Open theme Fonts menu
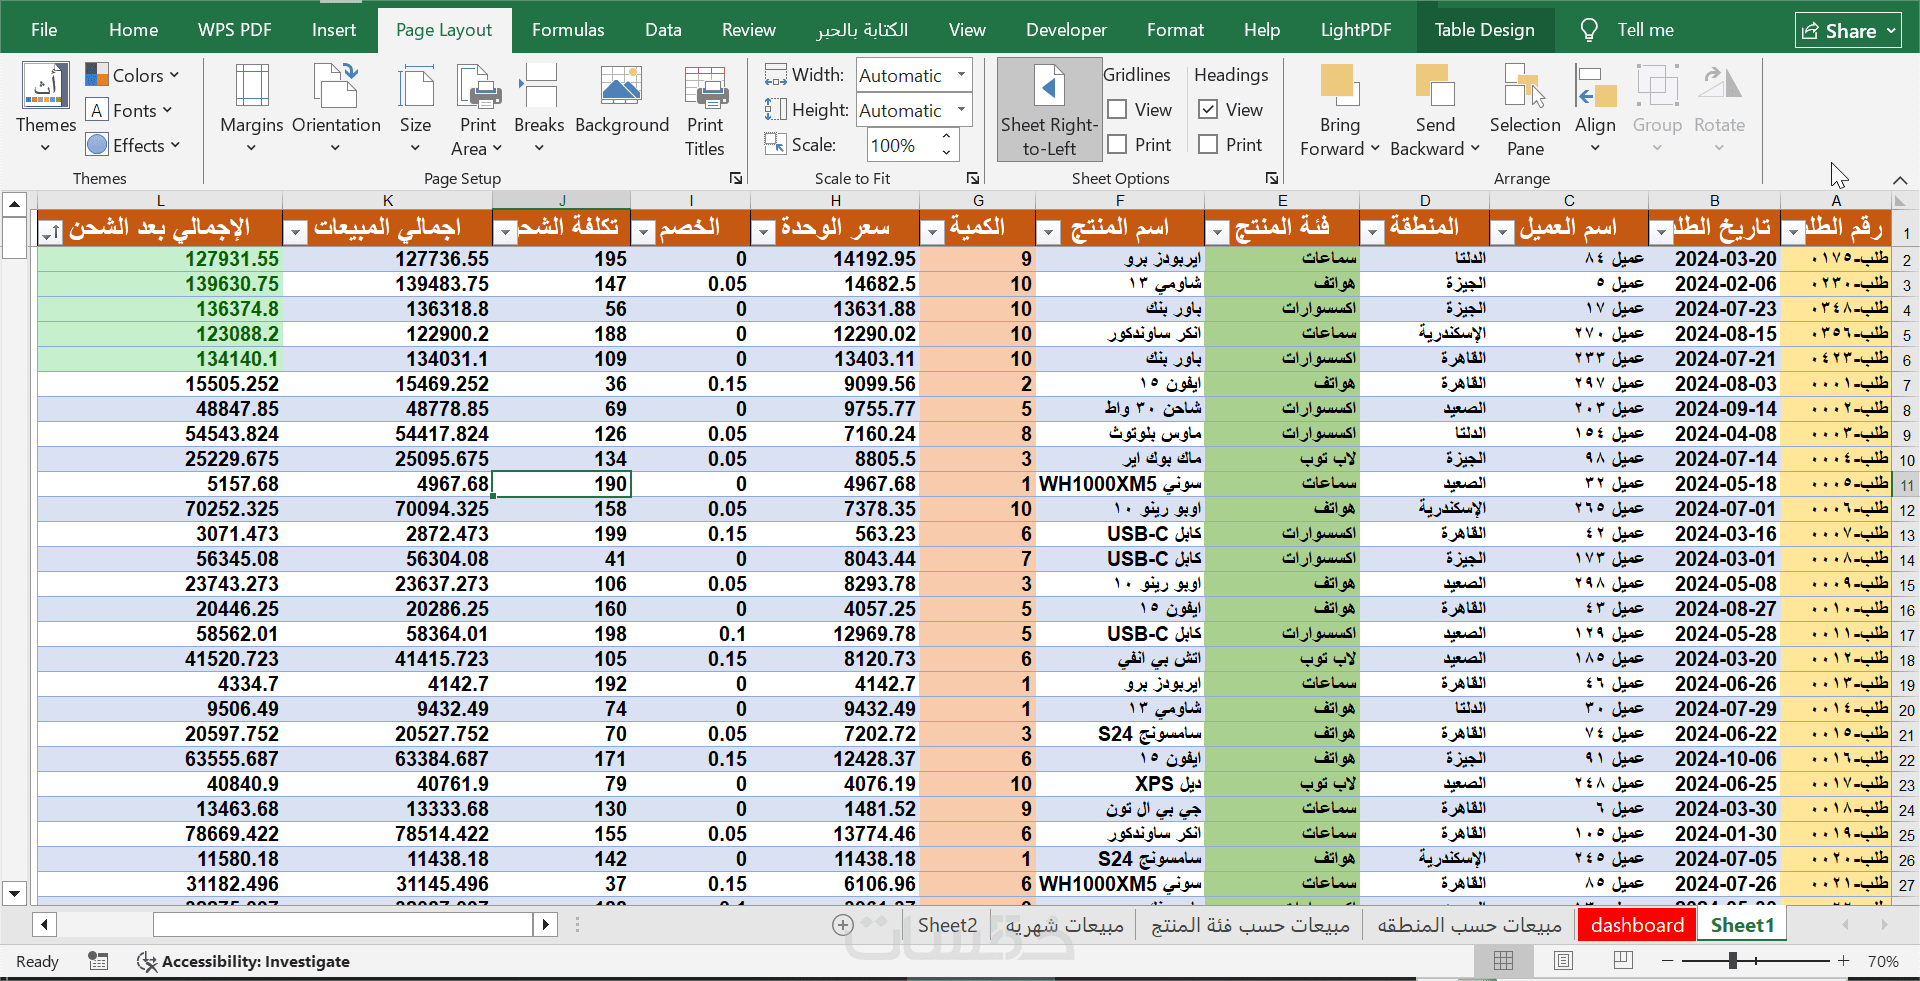 click(129, 110)
